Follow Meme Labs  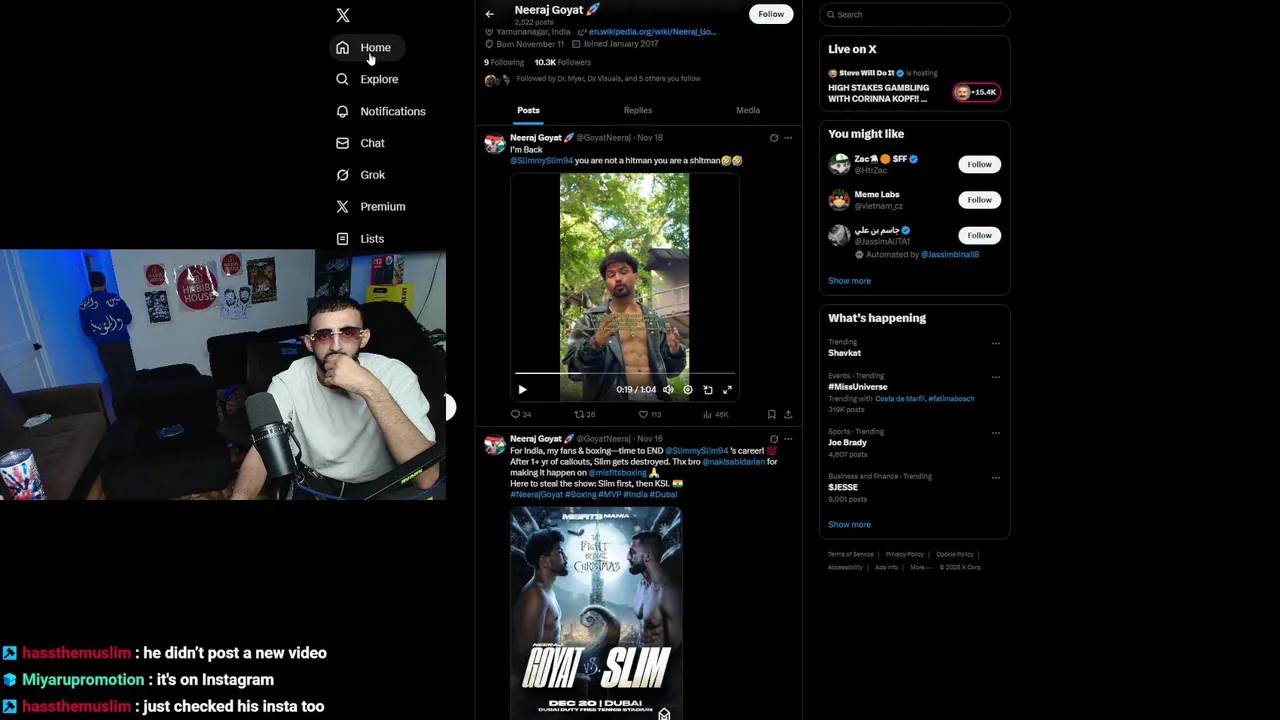coord(979,200)
